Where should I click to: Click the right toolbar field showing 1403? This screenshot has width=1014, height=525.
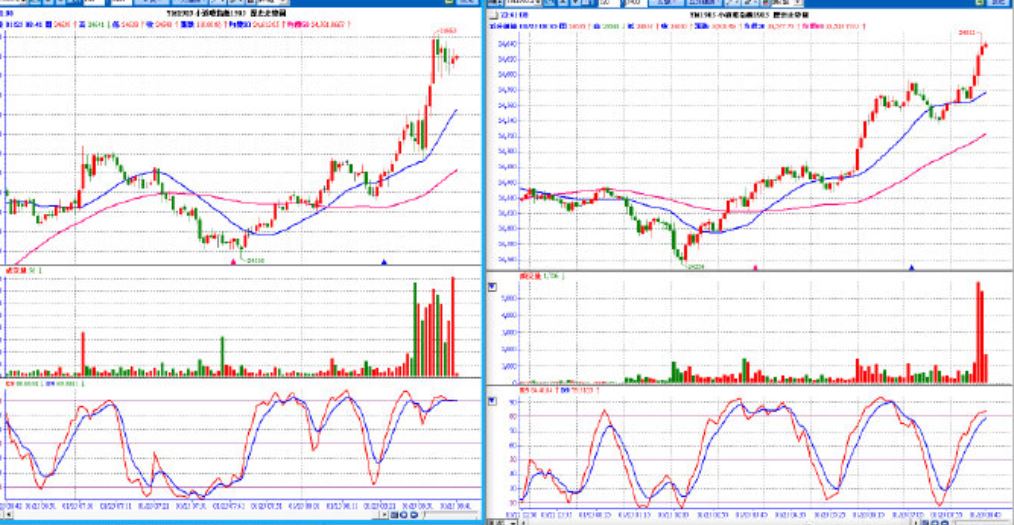[x=637, y=4]
